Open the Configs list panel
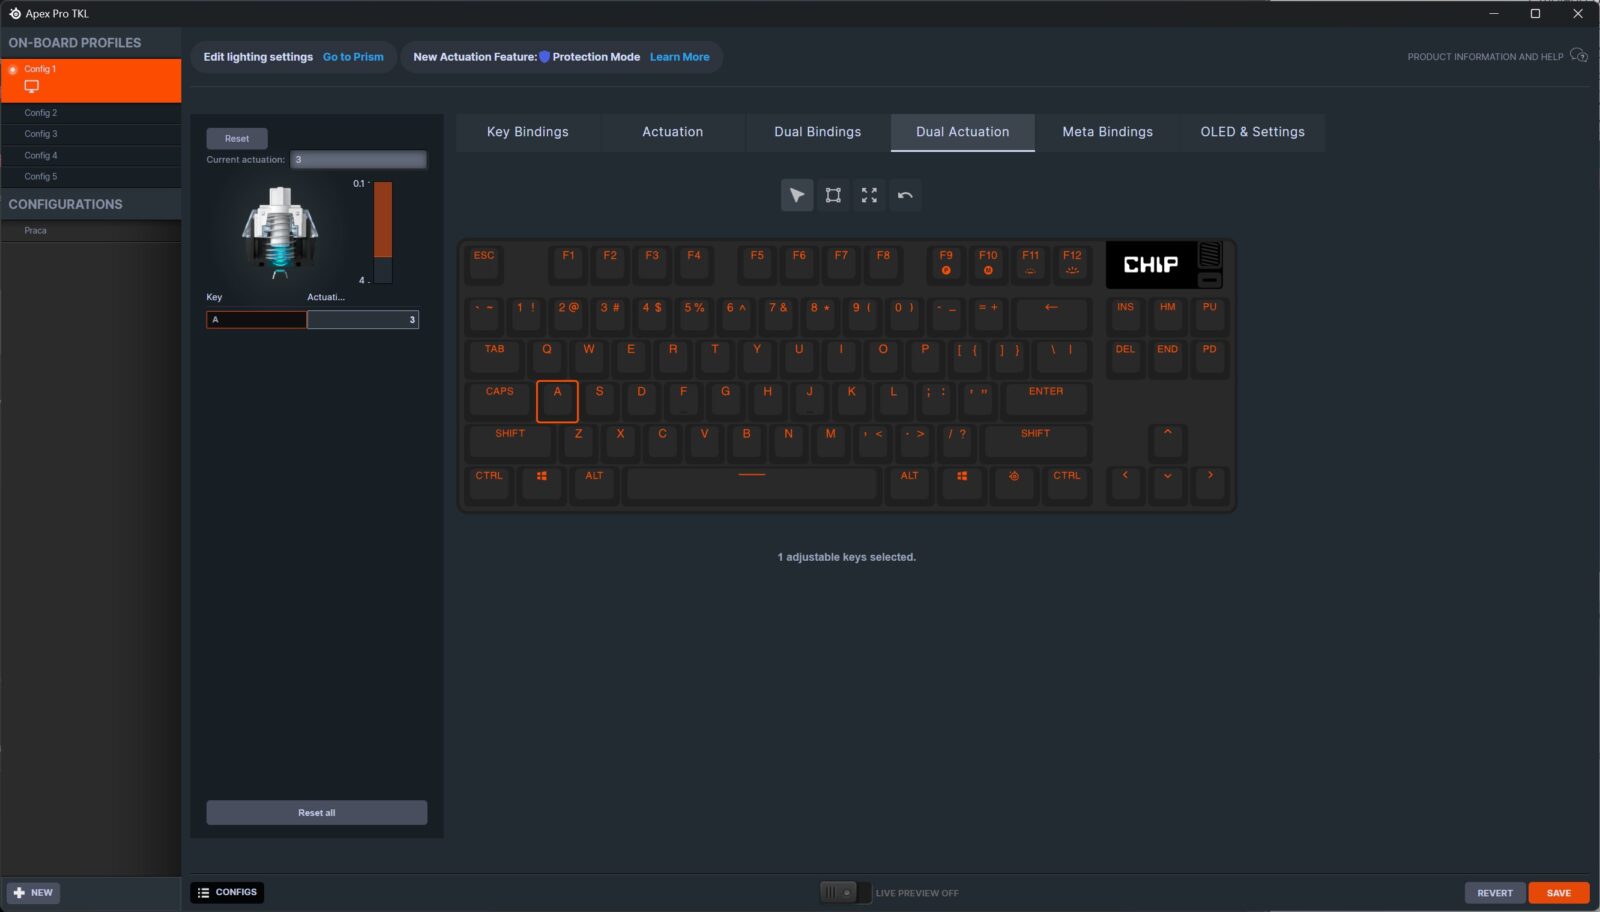The image size is (1600, 912). (x=227, y=892)
